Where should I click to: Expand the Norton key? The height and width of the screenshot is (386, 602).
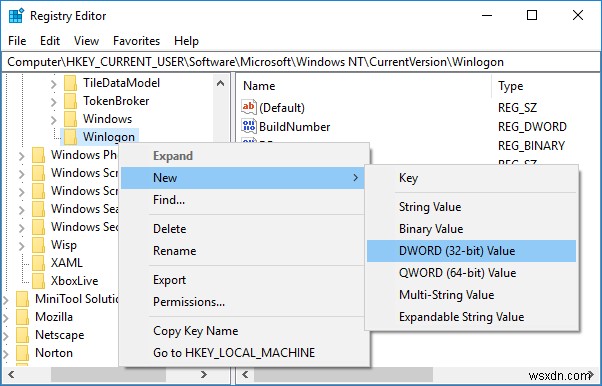pos(5,354)
